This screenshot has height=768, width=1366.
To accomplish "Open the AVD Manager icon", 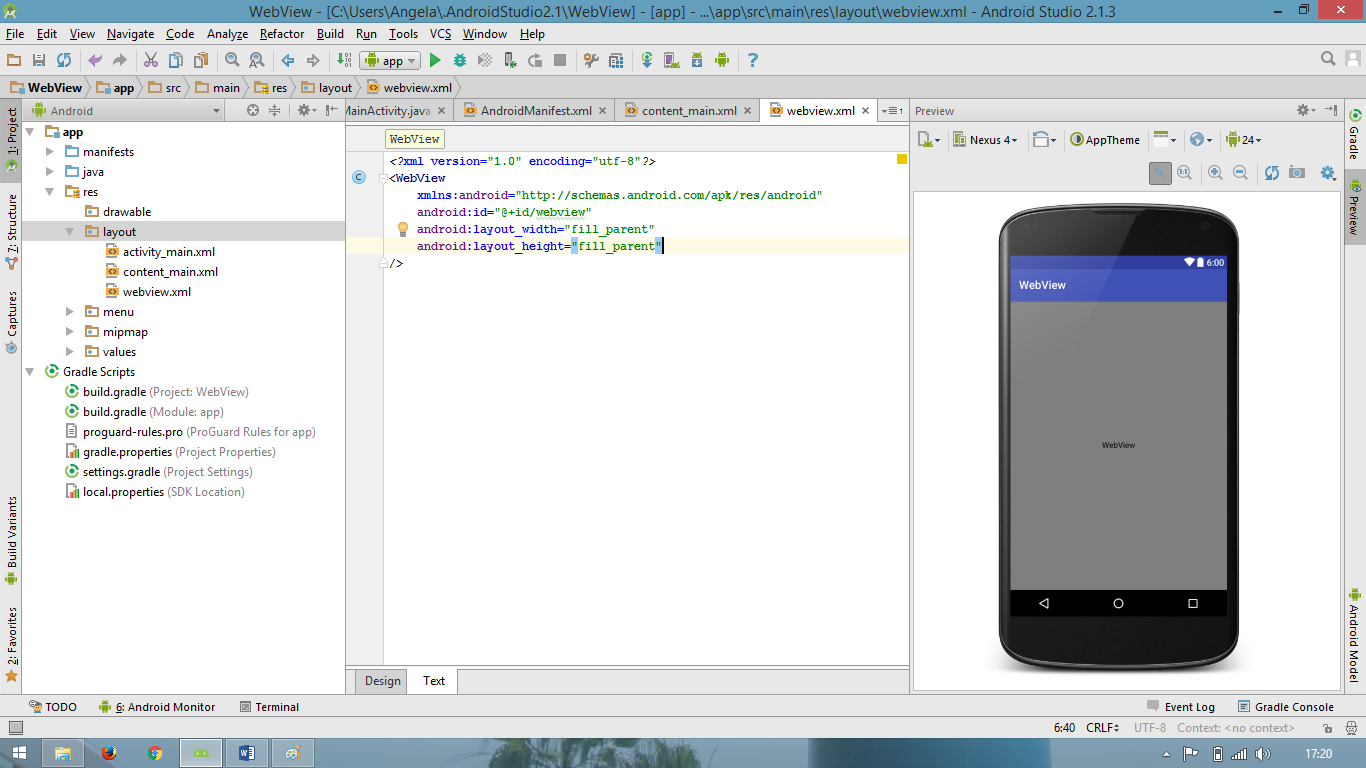I will point(671,61).
